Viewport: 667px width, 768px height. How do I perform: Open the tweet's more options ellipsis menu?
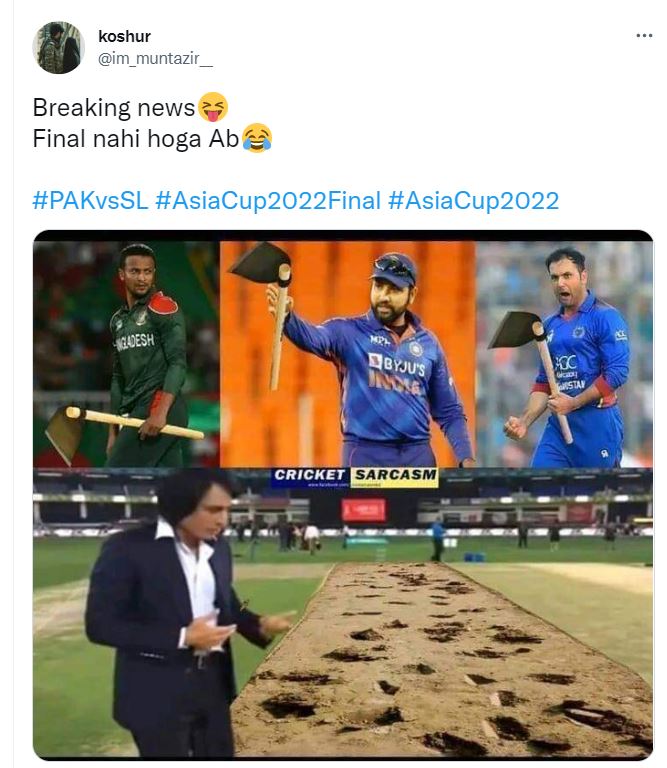[643, 35]
